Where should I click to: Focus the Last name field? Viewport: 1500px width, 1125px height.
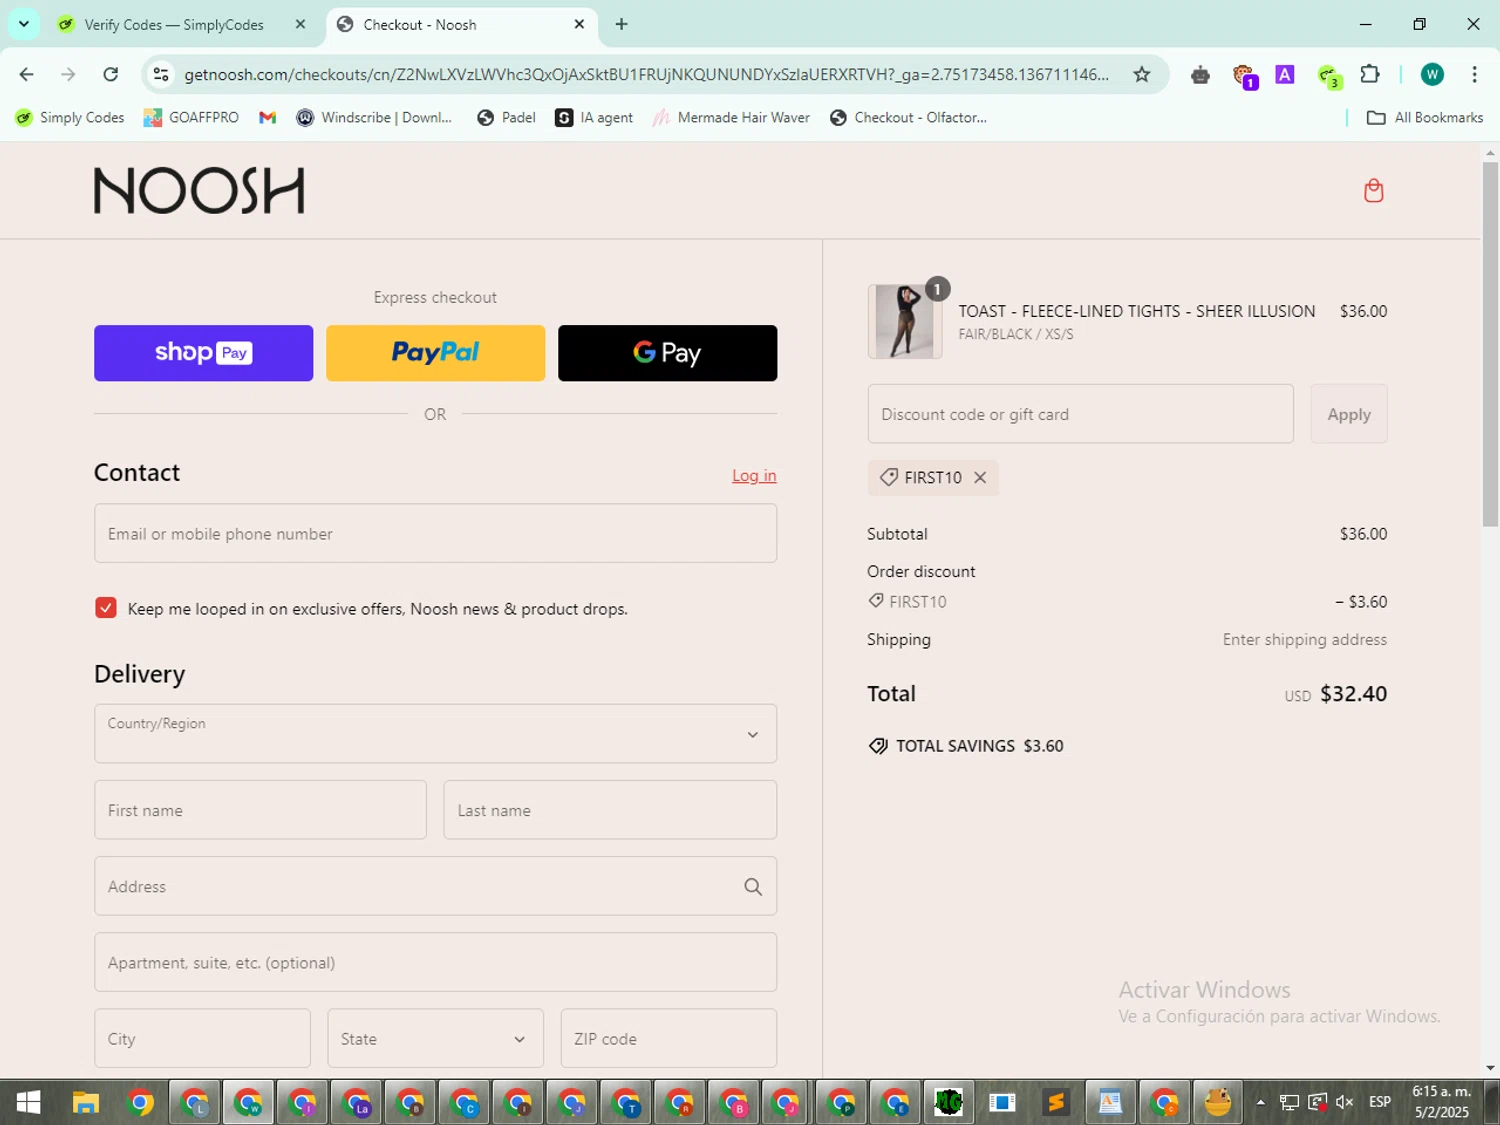[x=610, y=810]
